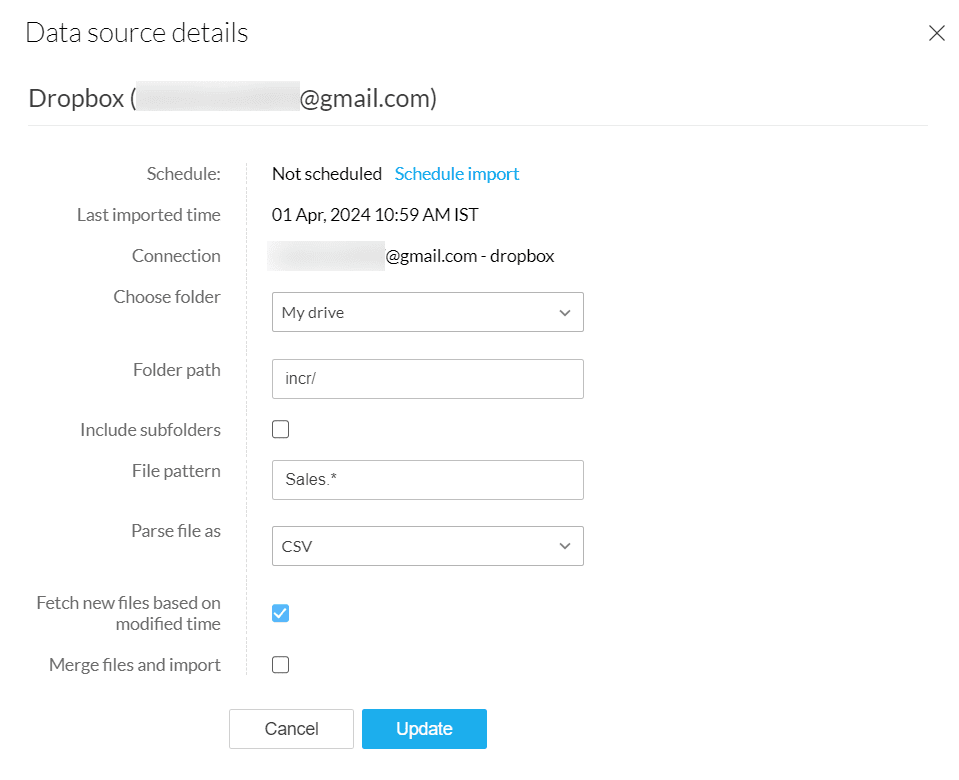959x780 pixels.
Task: Expand the Parse file as dropdown
Action: tap(427, 546)
